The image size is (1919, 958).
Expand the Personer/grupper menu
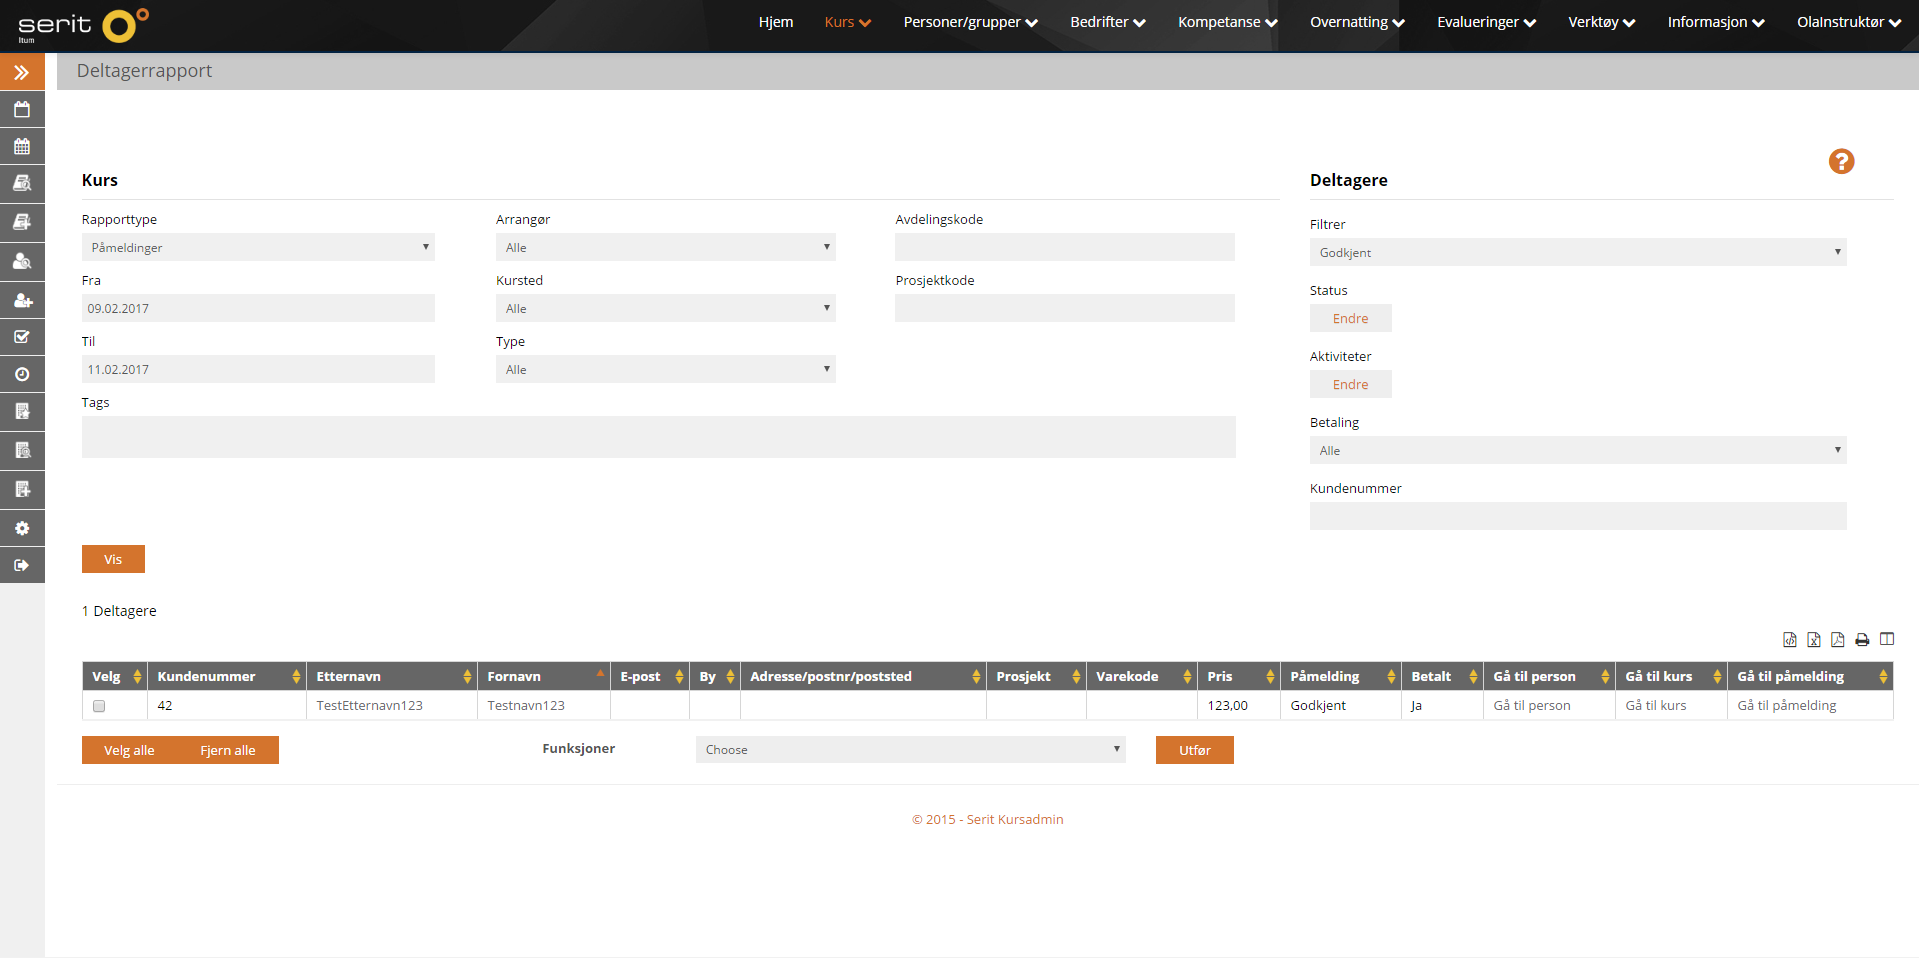[970, 22]
